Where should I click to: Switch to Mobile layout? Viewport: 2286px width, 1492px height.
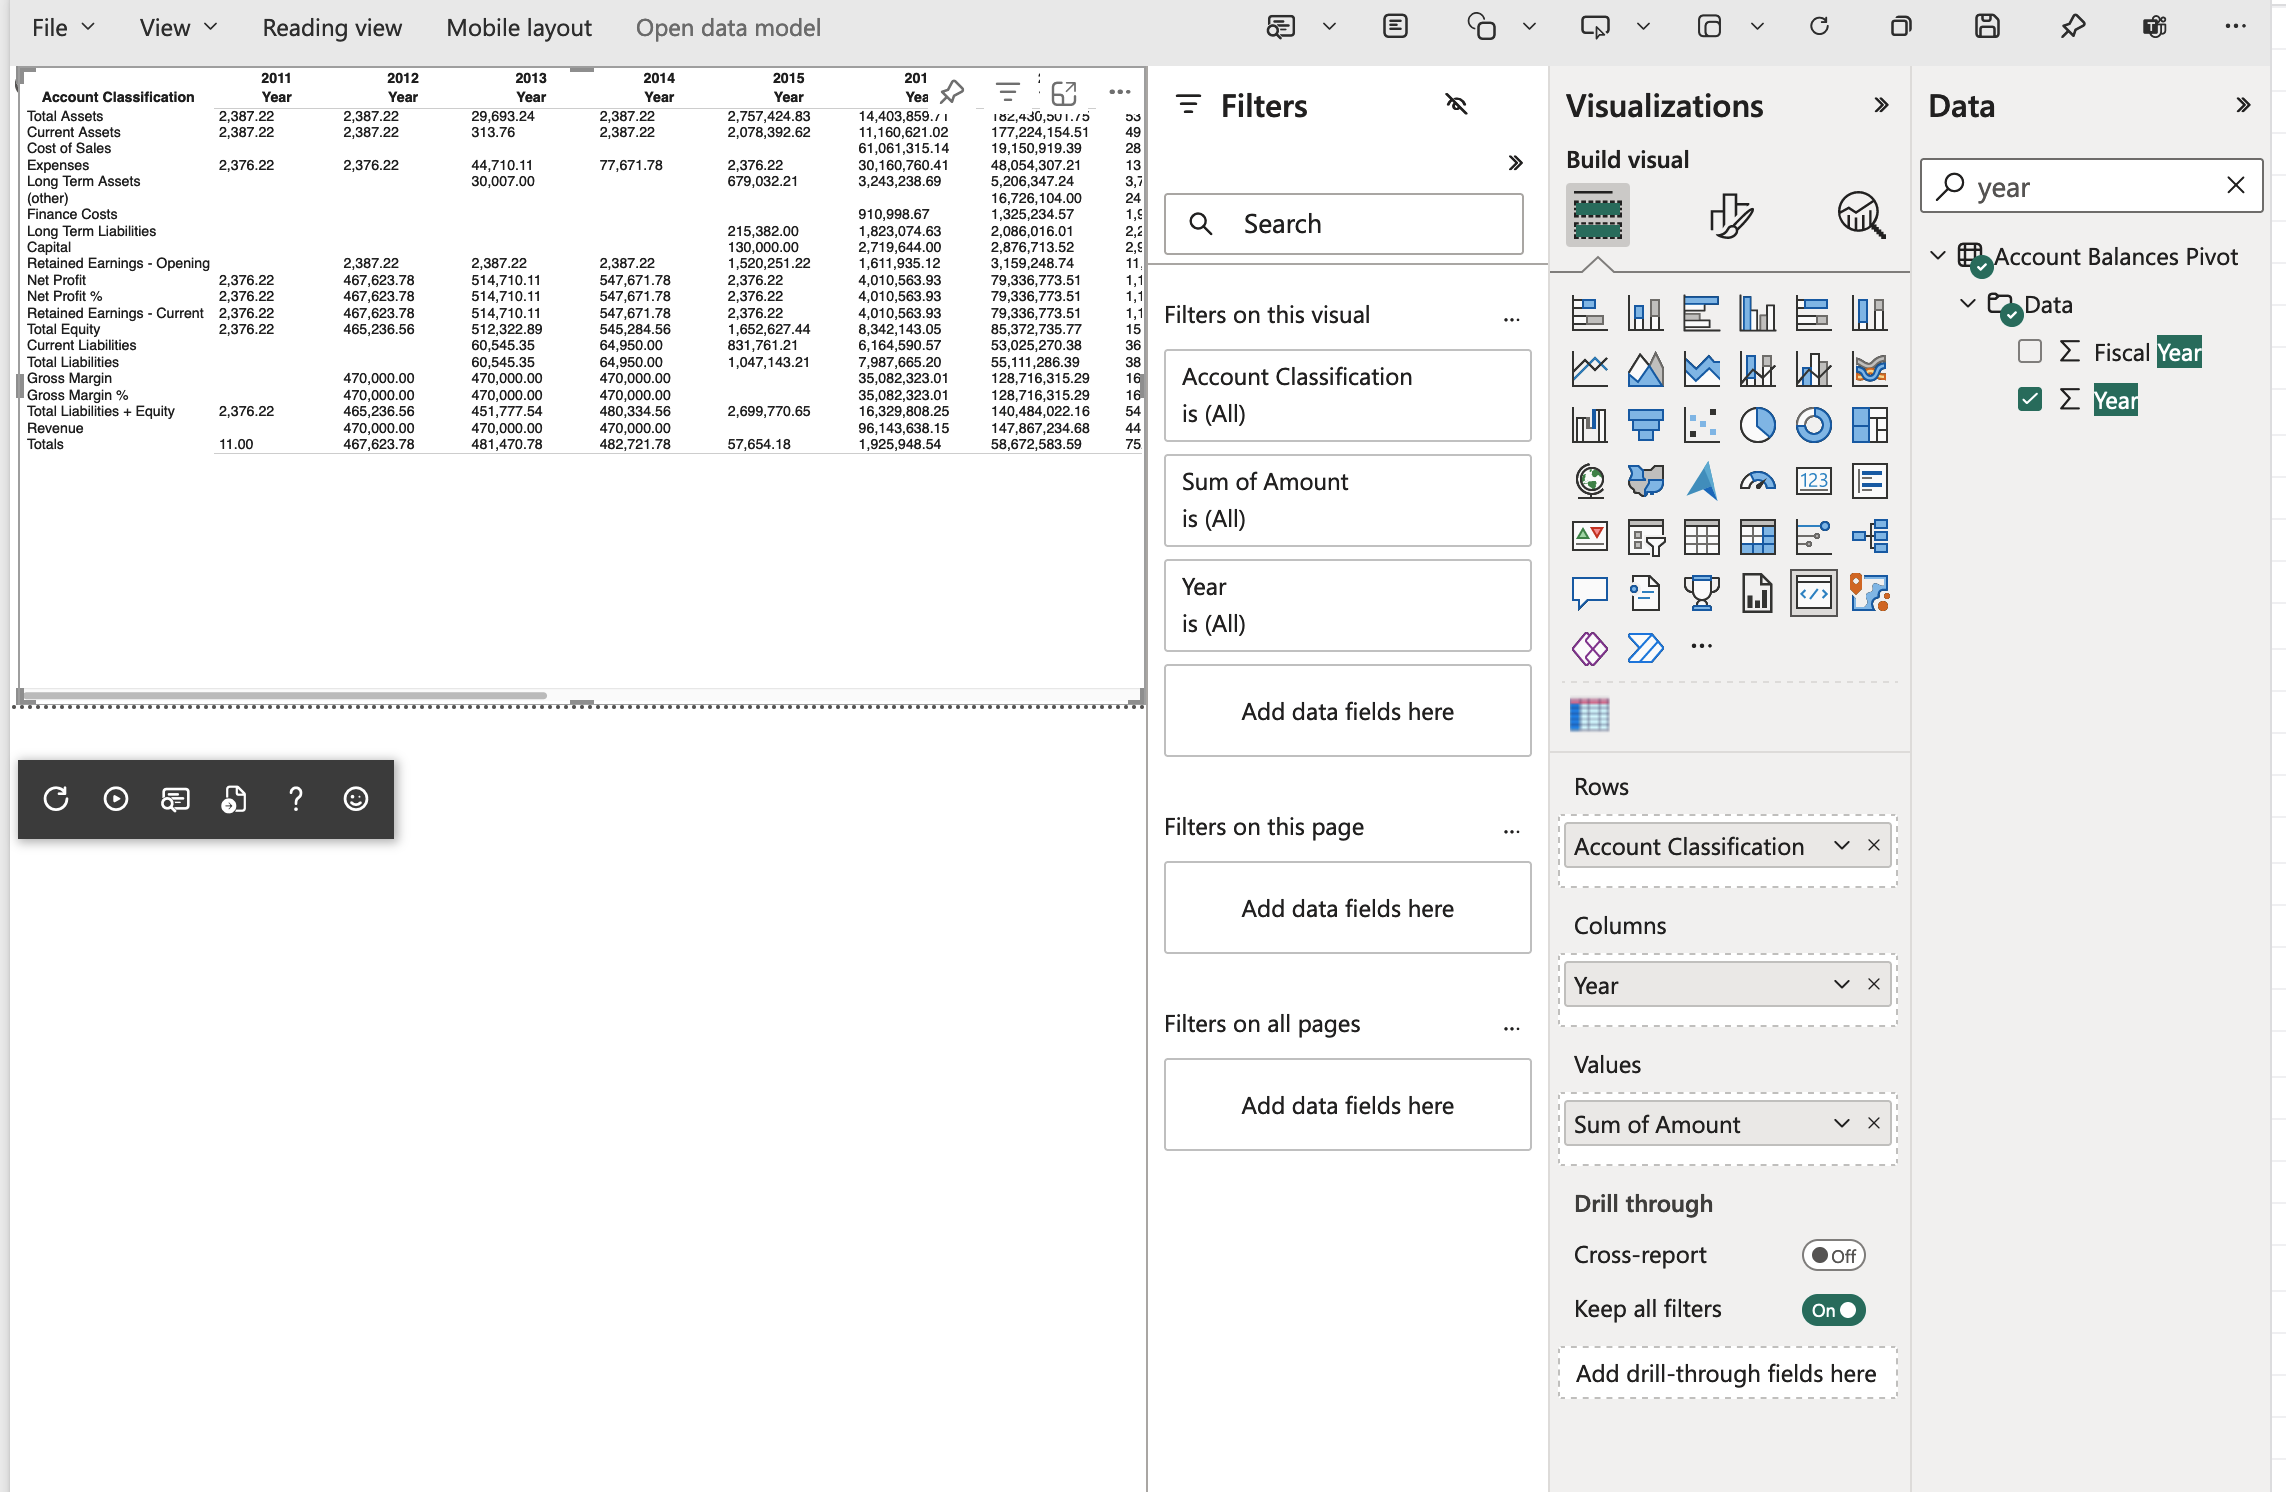pos(518,27)
